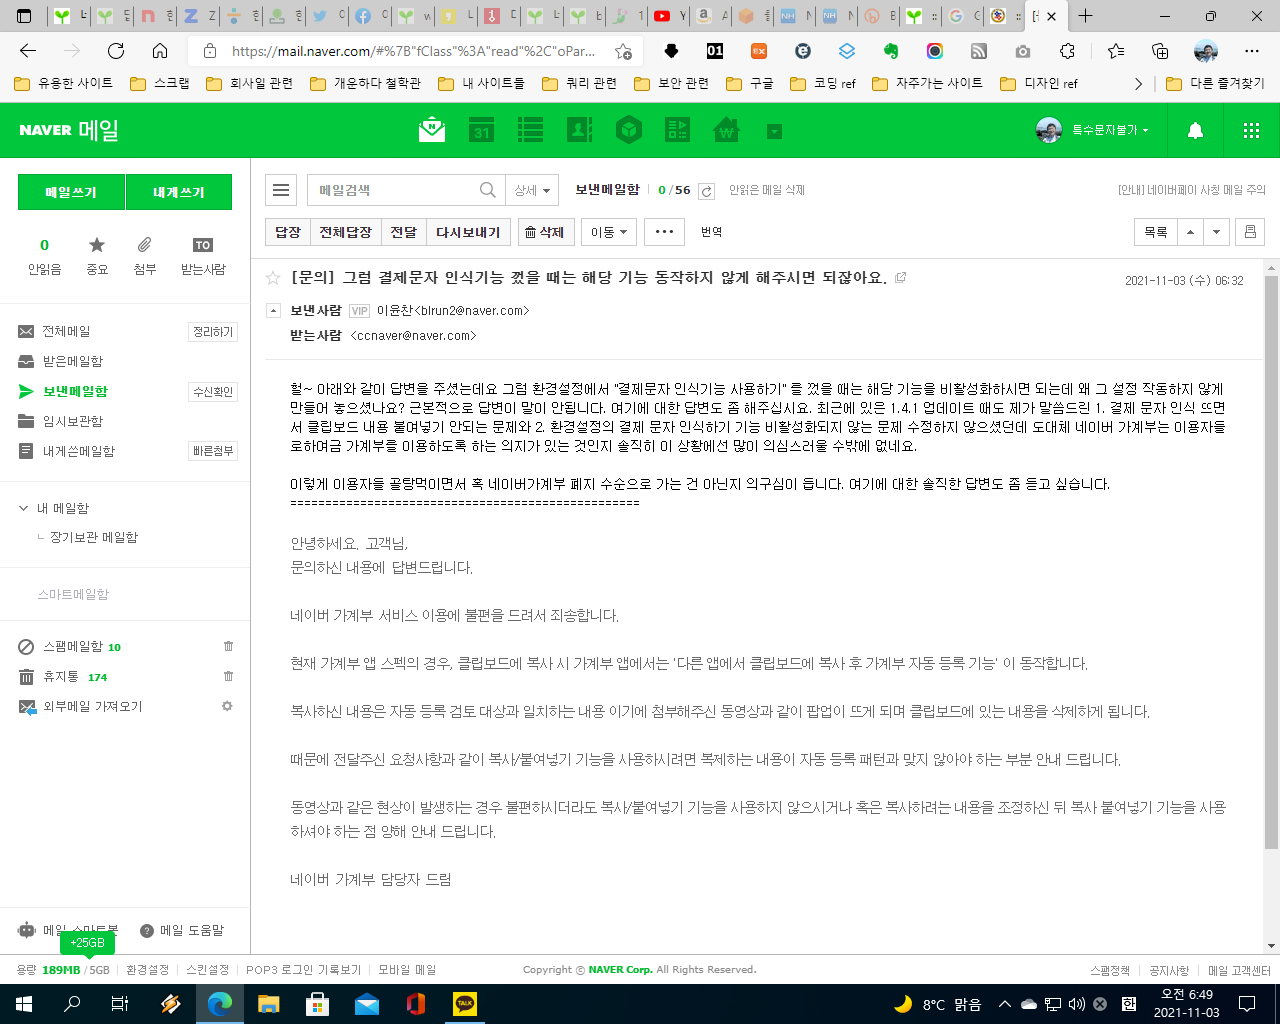
Task: Open the Address book icon in header
Action: point(580,130)
